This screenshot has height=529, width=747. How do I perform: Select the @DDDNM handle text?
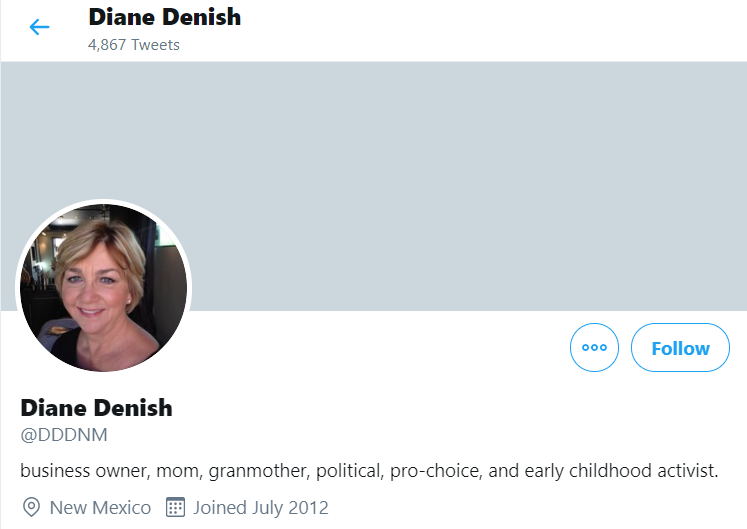click(64, 435)
